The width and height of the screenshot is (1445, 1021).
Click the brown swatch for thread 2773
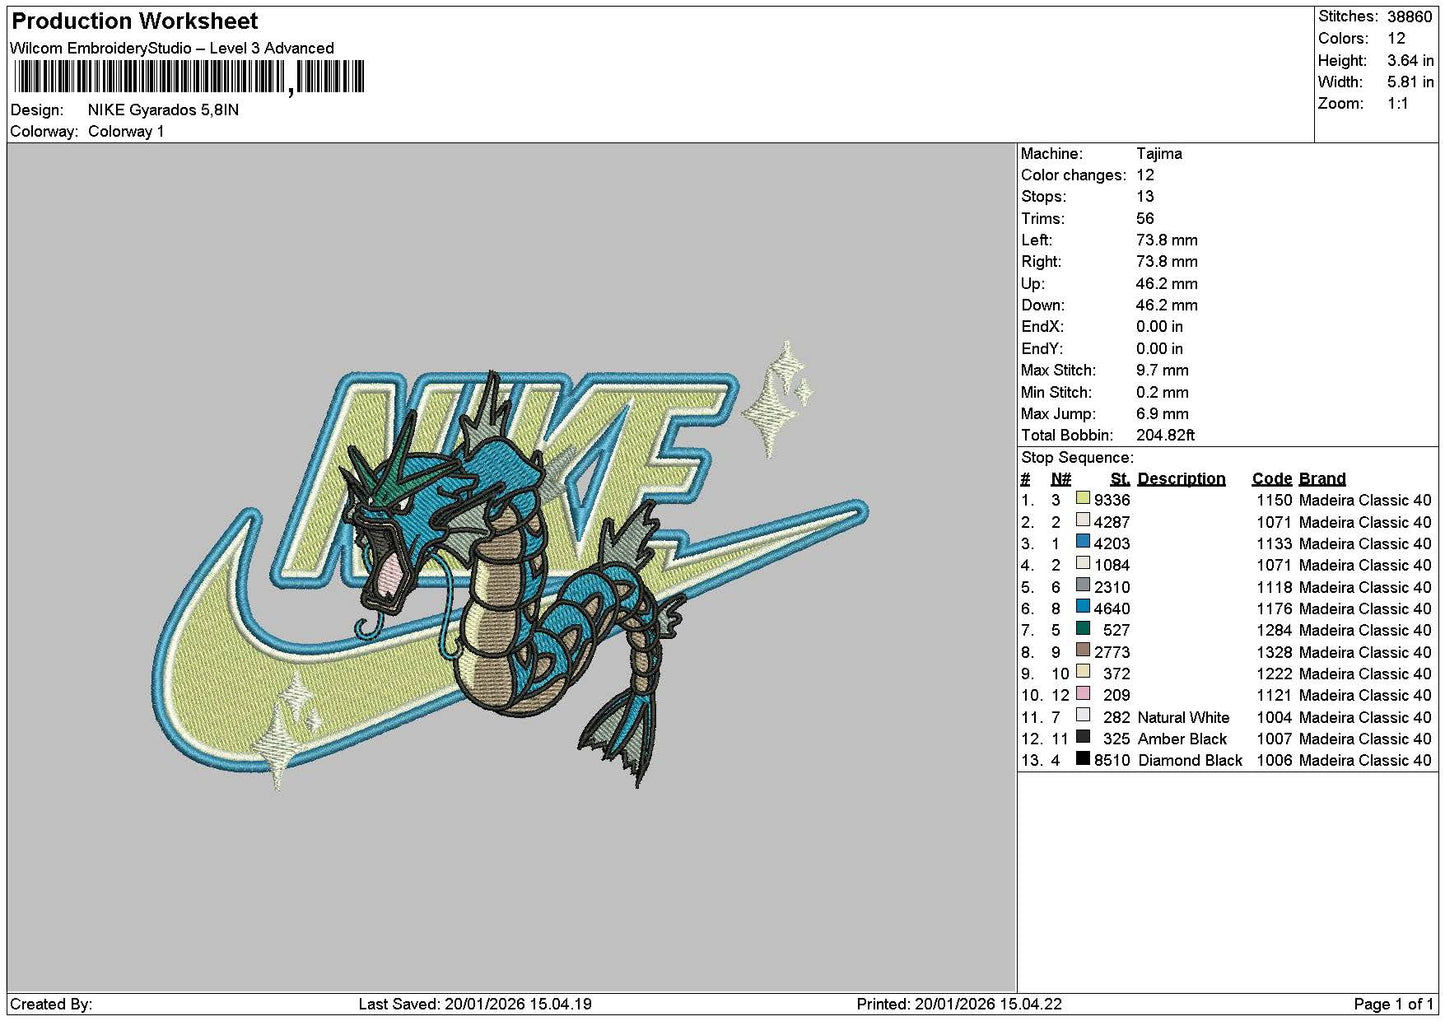tap(1083, 650)
